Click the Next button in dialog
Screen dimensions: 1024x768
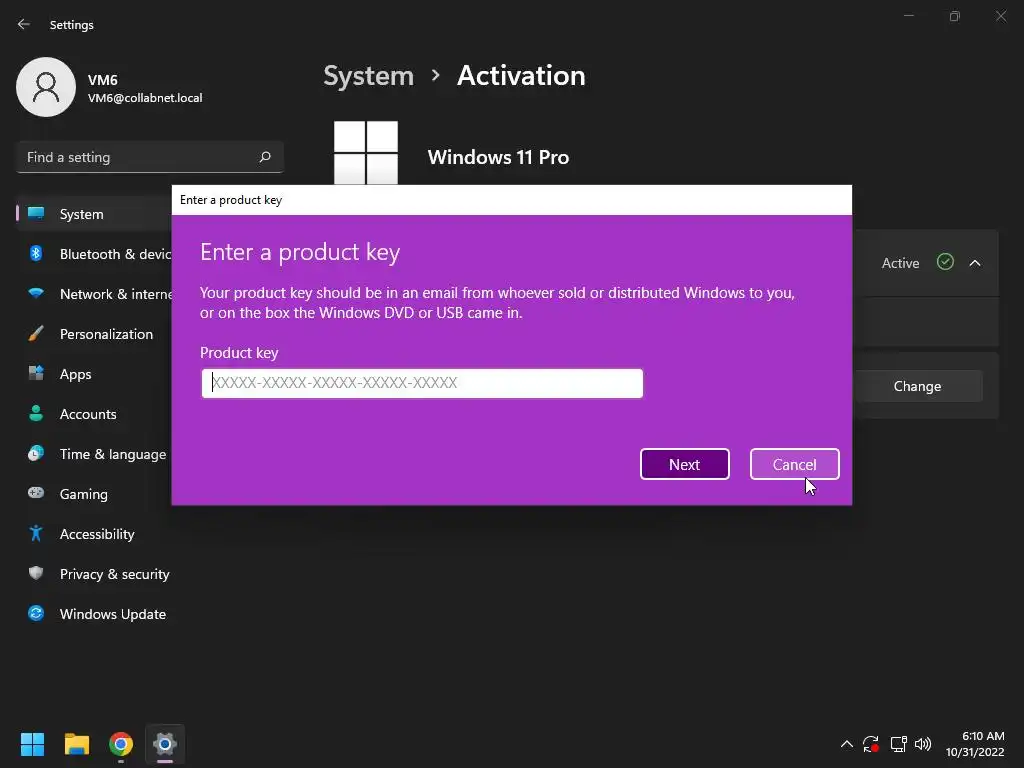684,464
